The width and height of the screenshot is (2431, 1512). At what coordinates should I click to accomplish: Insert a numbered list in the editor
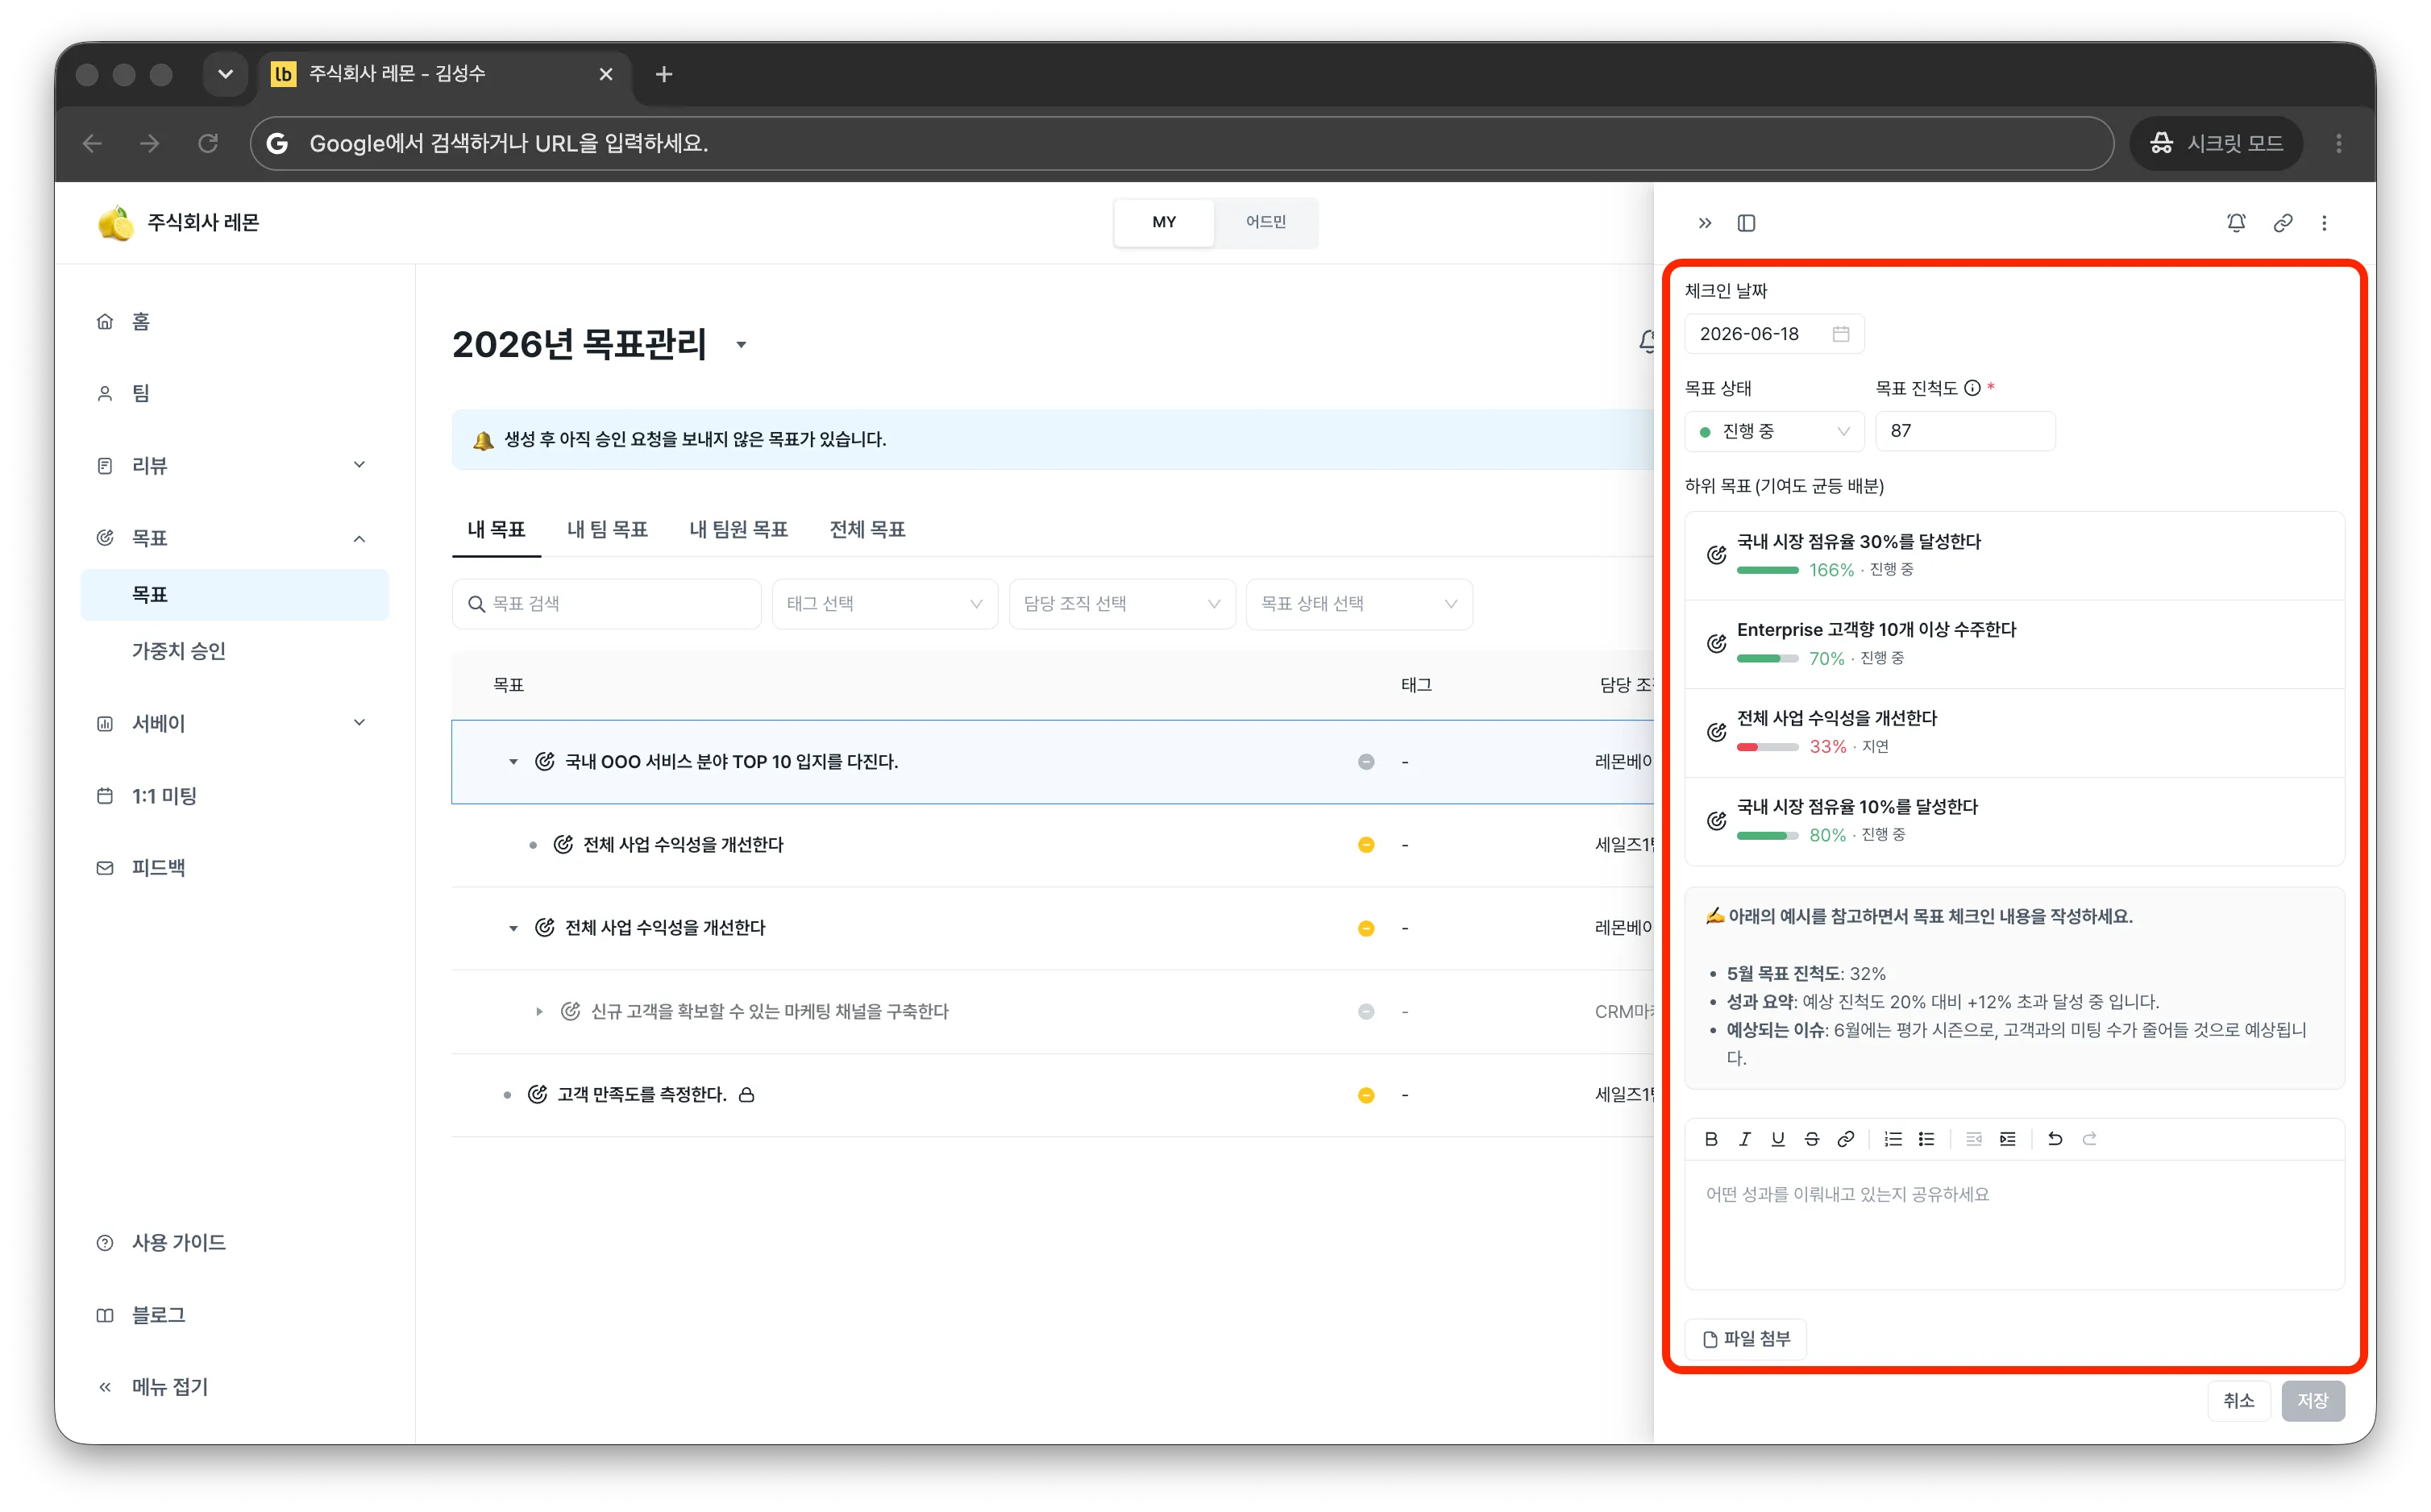point(1893,1139)
